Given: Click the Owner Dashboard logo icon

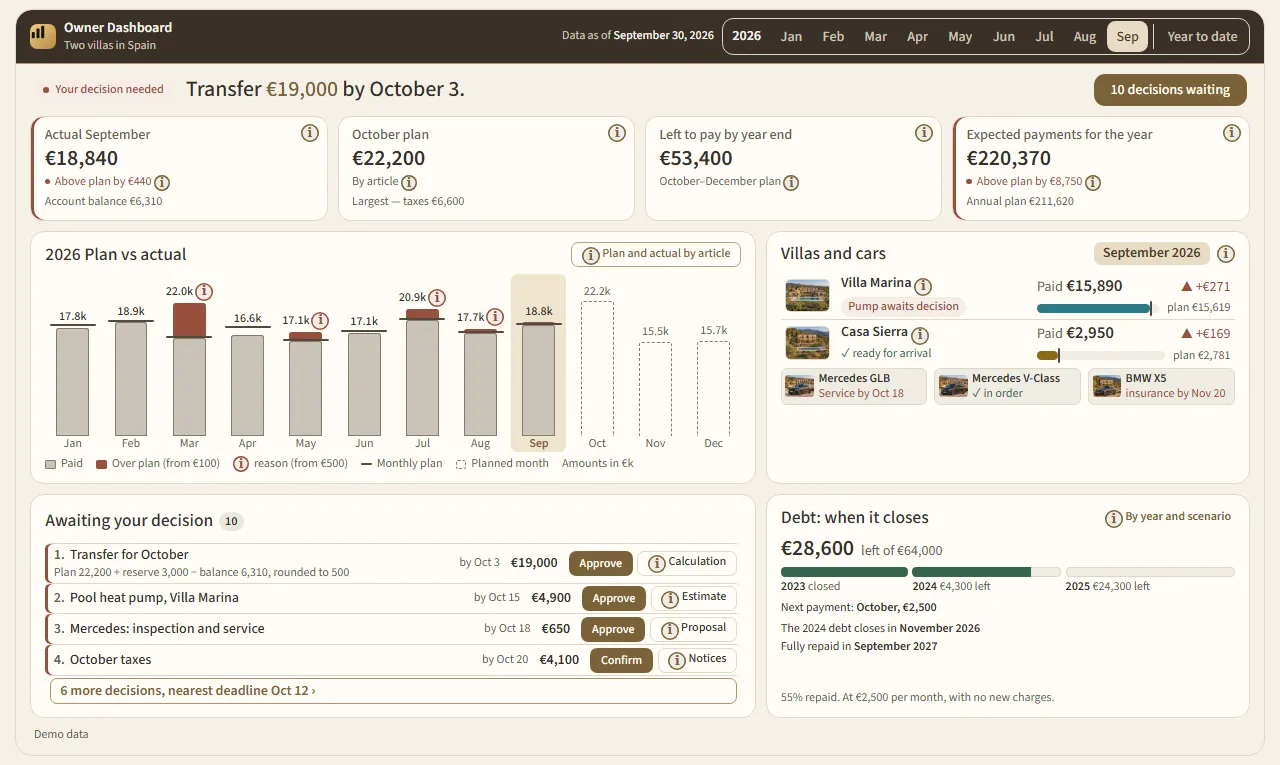Looking at the screenshot, I should click(x=43, y=36).
